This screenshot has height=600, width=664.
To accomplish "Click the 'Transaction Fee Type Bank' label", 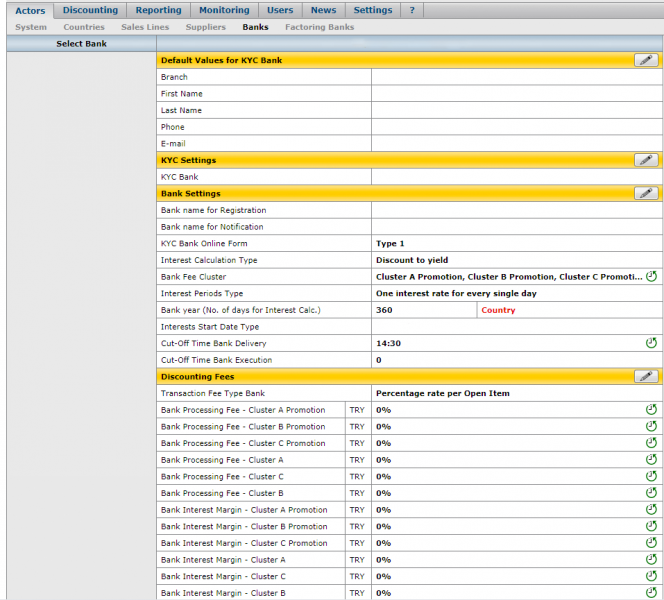I will pyautogui.click(x=213, y=393).
